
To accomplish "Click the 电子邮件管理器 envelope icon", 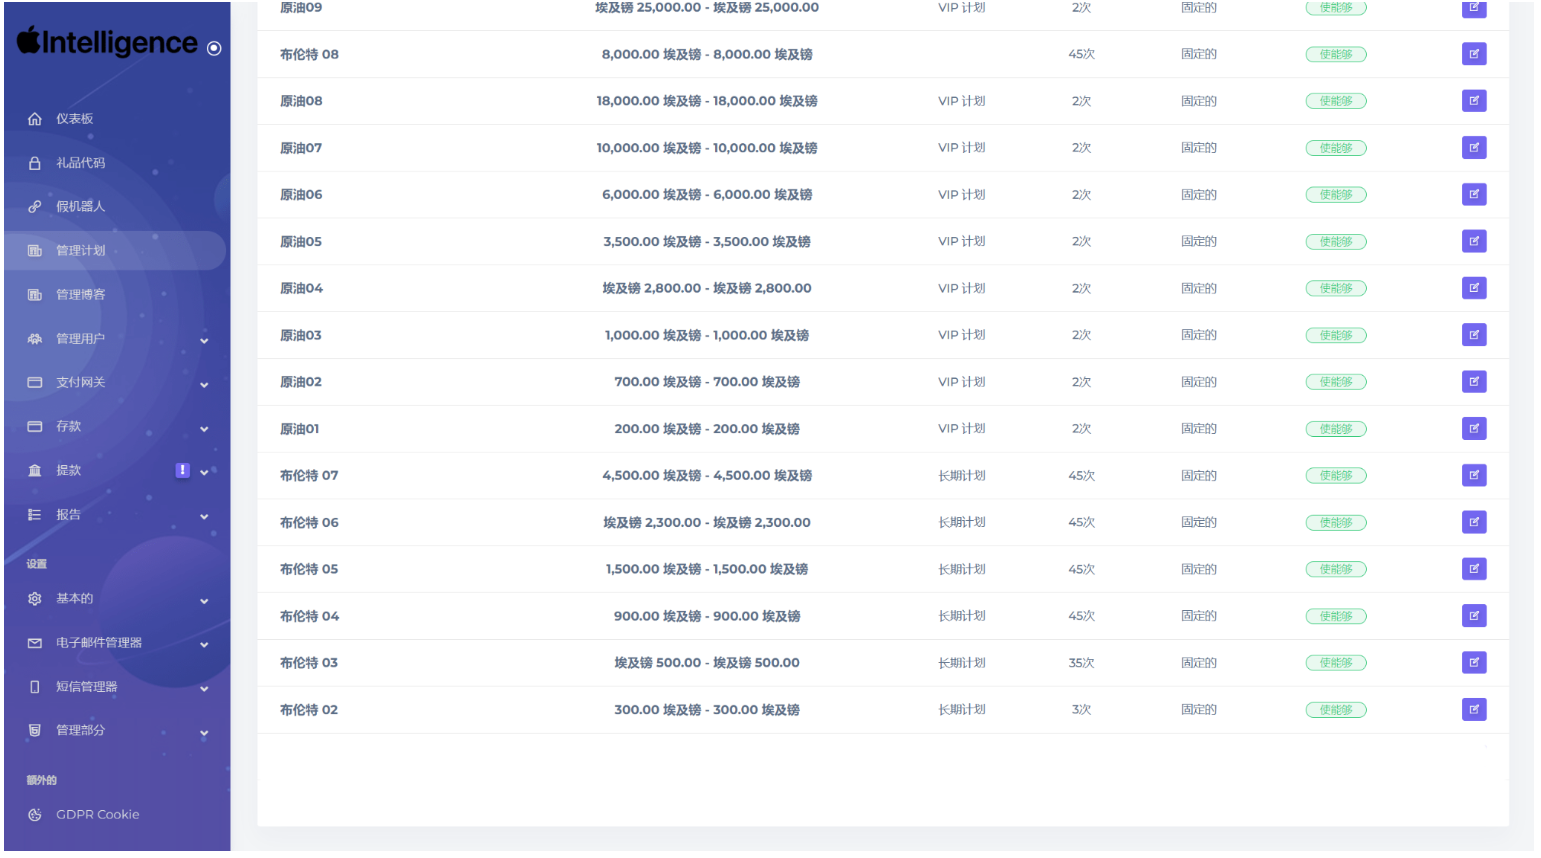I will click(35, 643).
